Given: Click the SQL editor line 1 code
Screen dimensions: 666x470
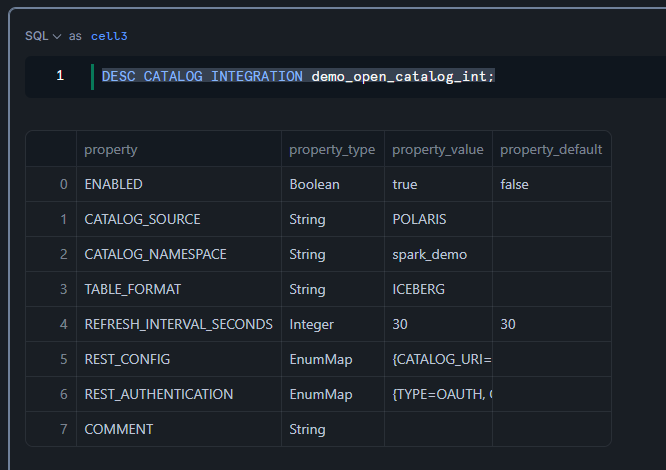Looking at the screenshot, I should [298, 76].
